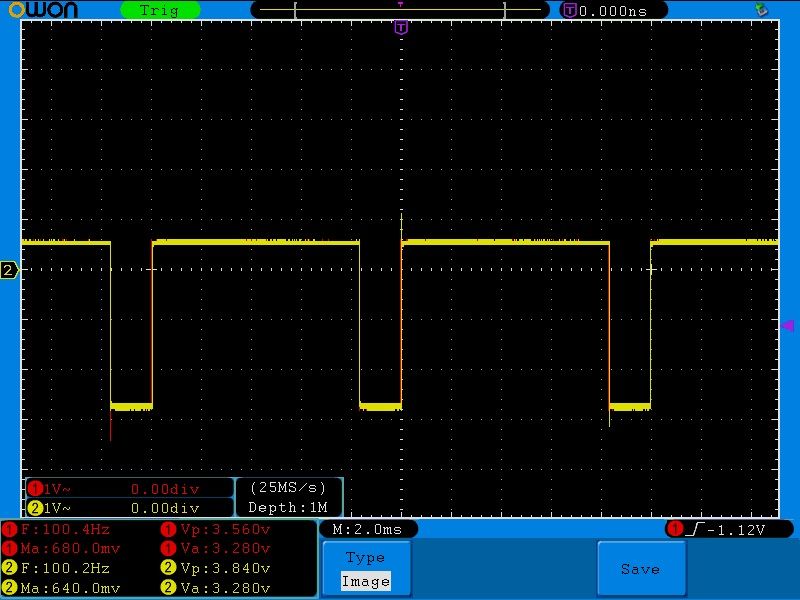
Task: Click the red channel 1 icon in scale box
Action: 35,488
